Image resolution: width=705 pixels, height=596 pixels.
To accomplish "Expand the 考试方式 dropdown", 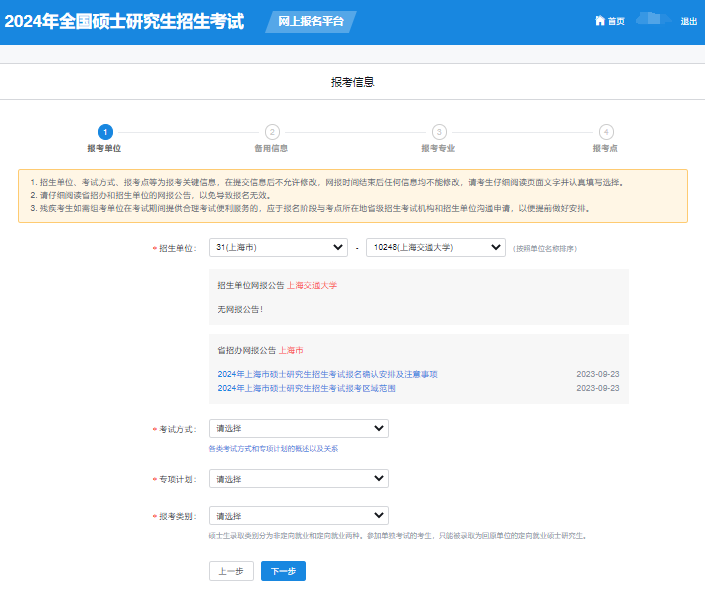I will 298,428.
